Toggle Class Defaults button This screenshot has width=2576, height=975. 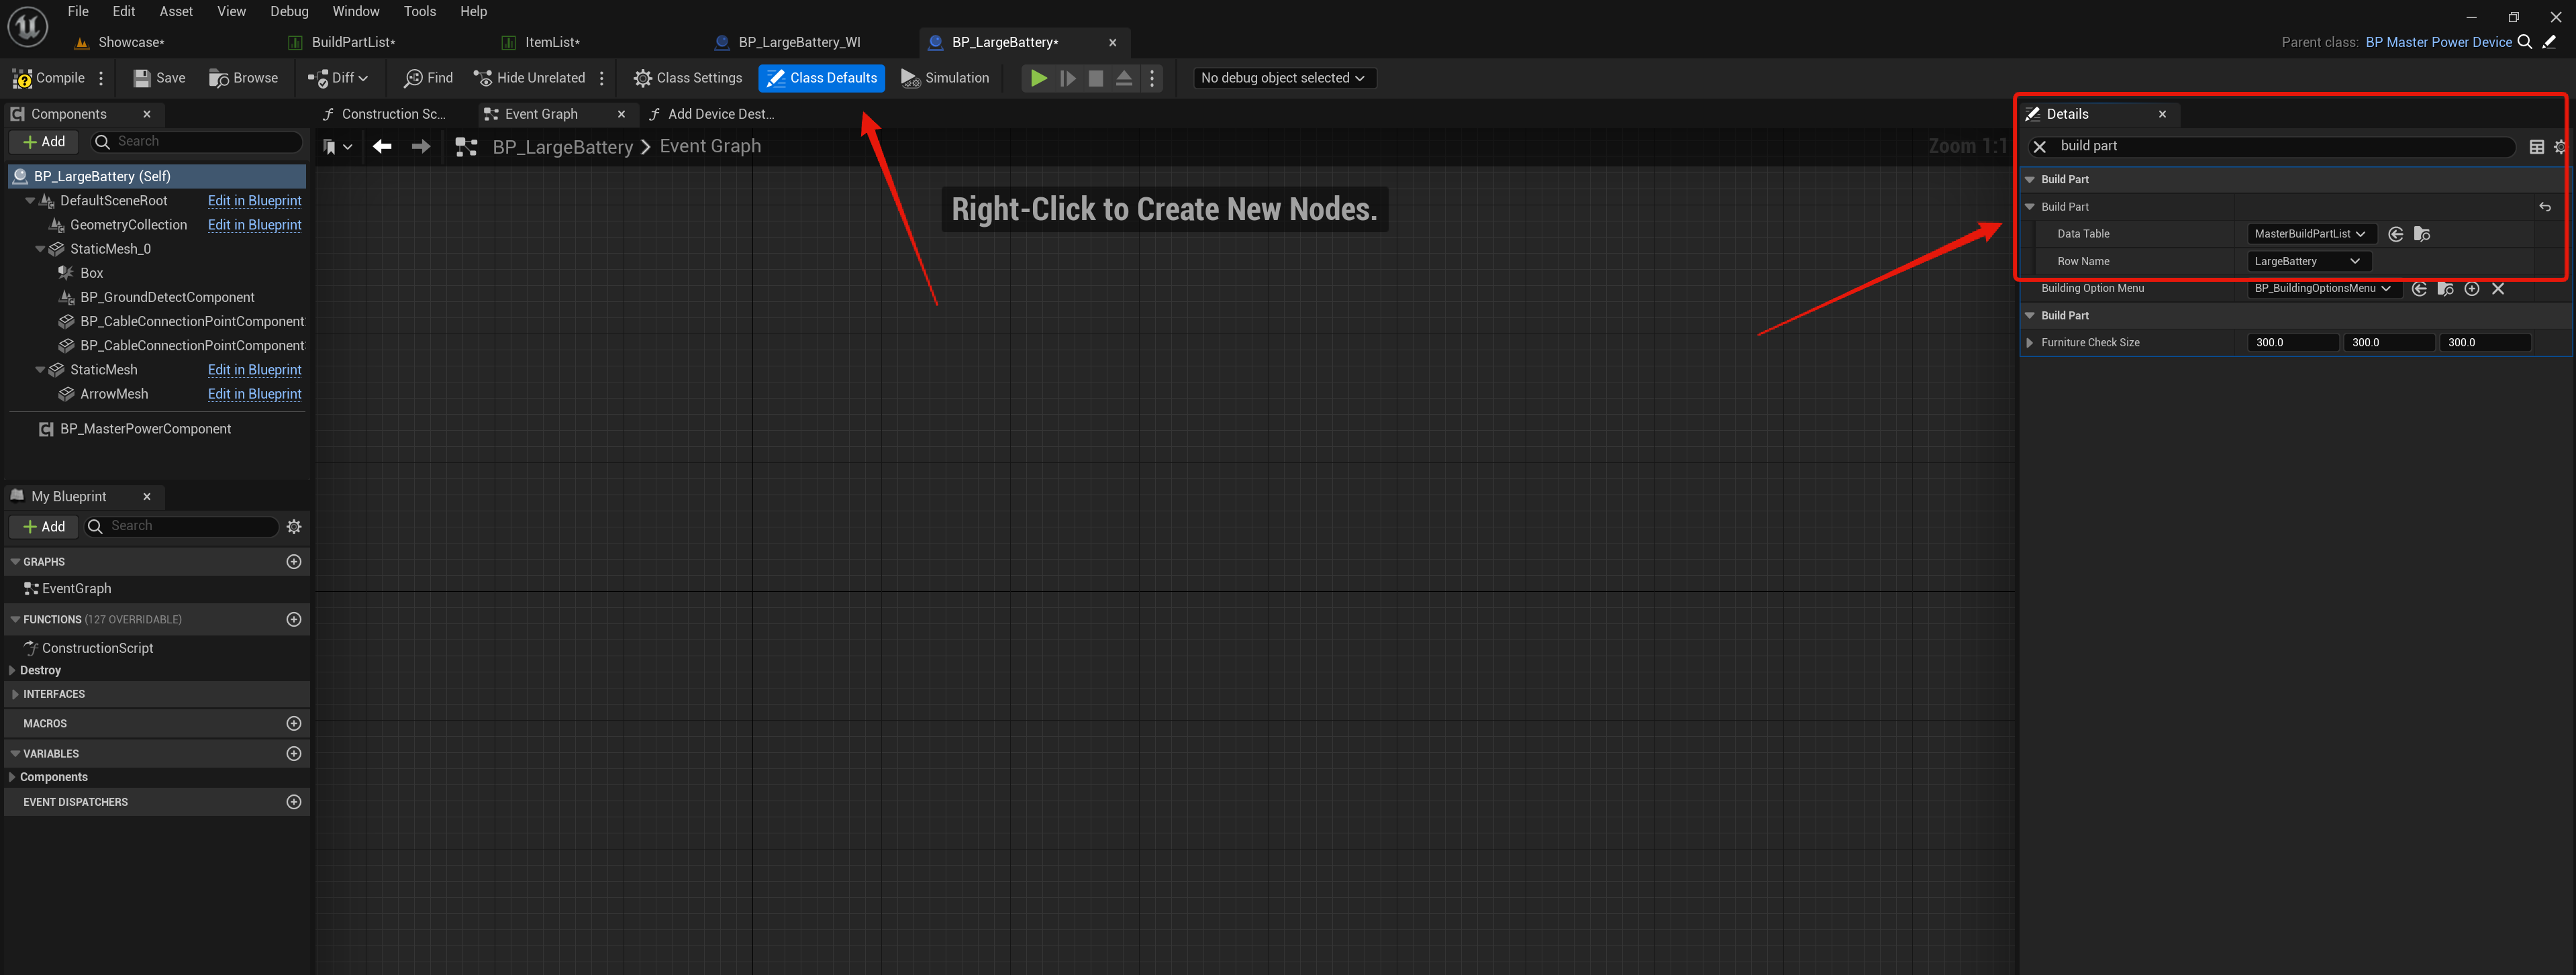coord(821,78)
